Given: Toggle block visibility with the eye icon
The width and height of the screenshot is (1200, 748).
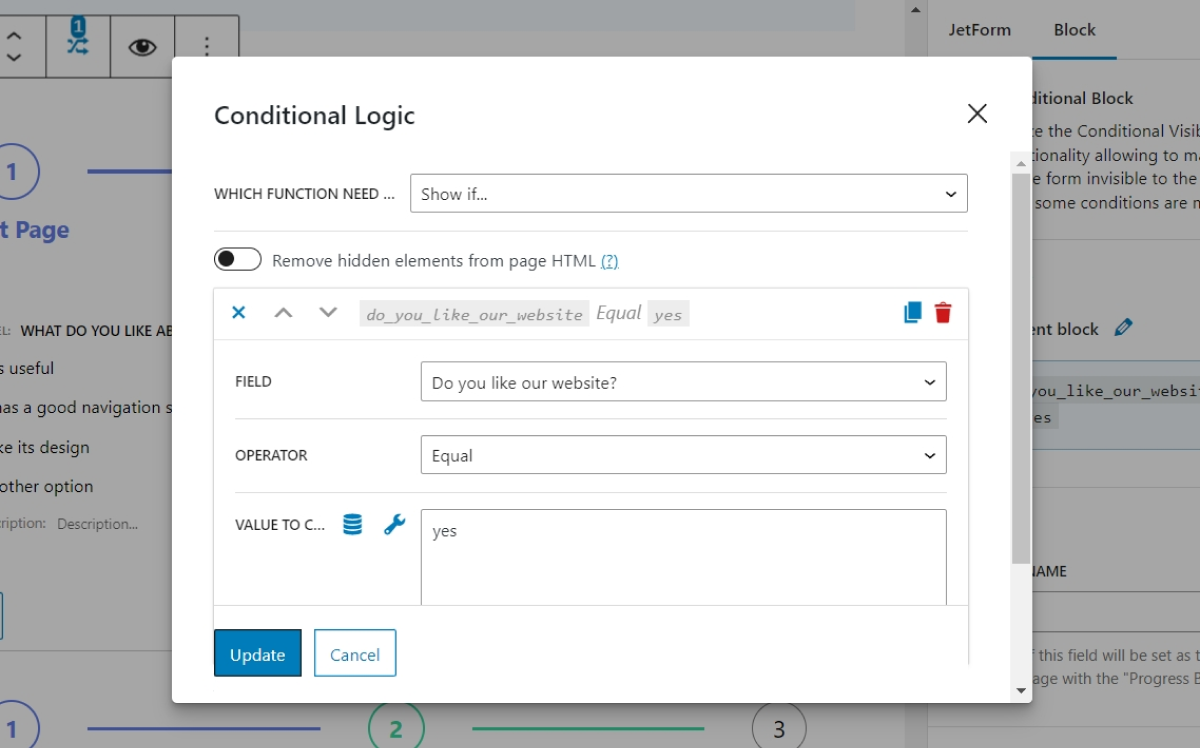Looking at the screenshot, I should click(142, 45).
